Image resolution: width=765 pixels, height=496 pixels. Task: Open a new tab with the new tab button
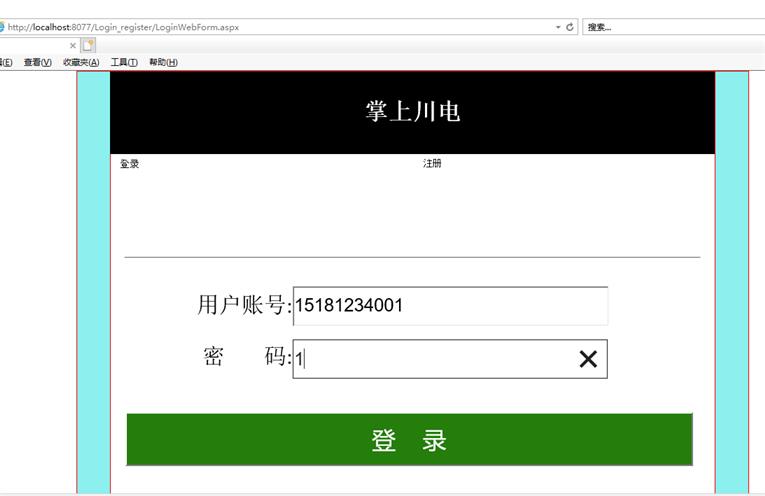(88, 45)
